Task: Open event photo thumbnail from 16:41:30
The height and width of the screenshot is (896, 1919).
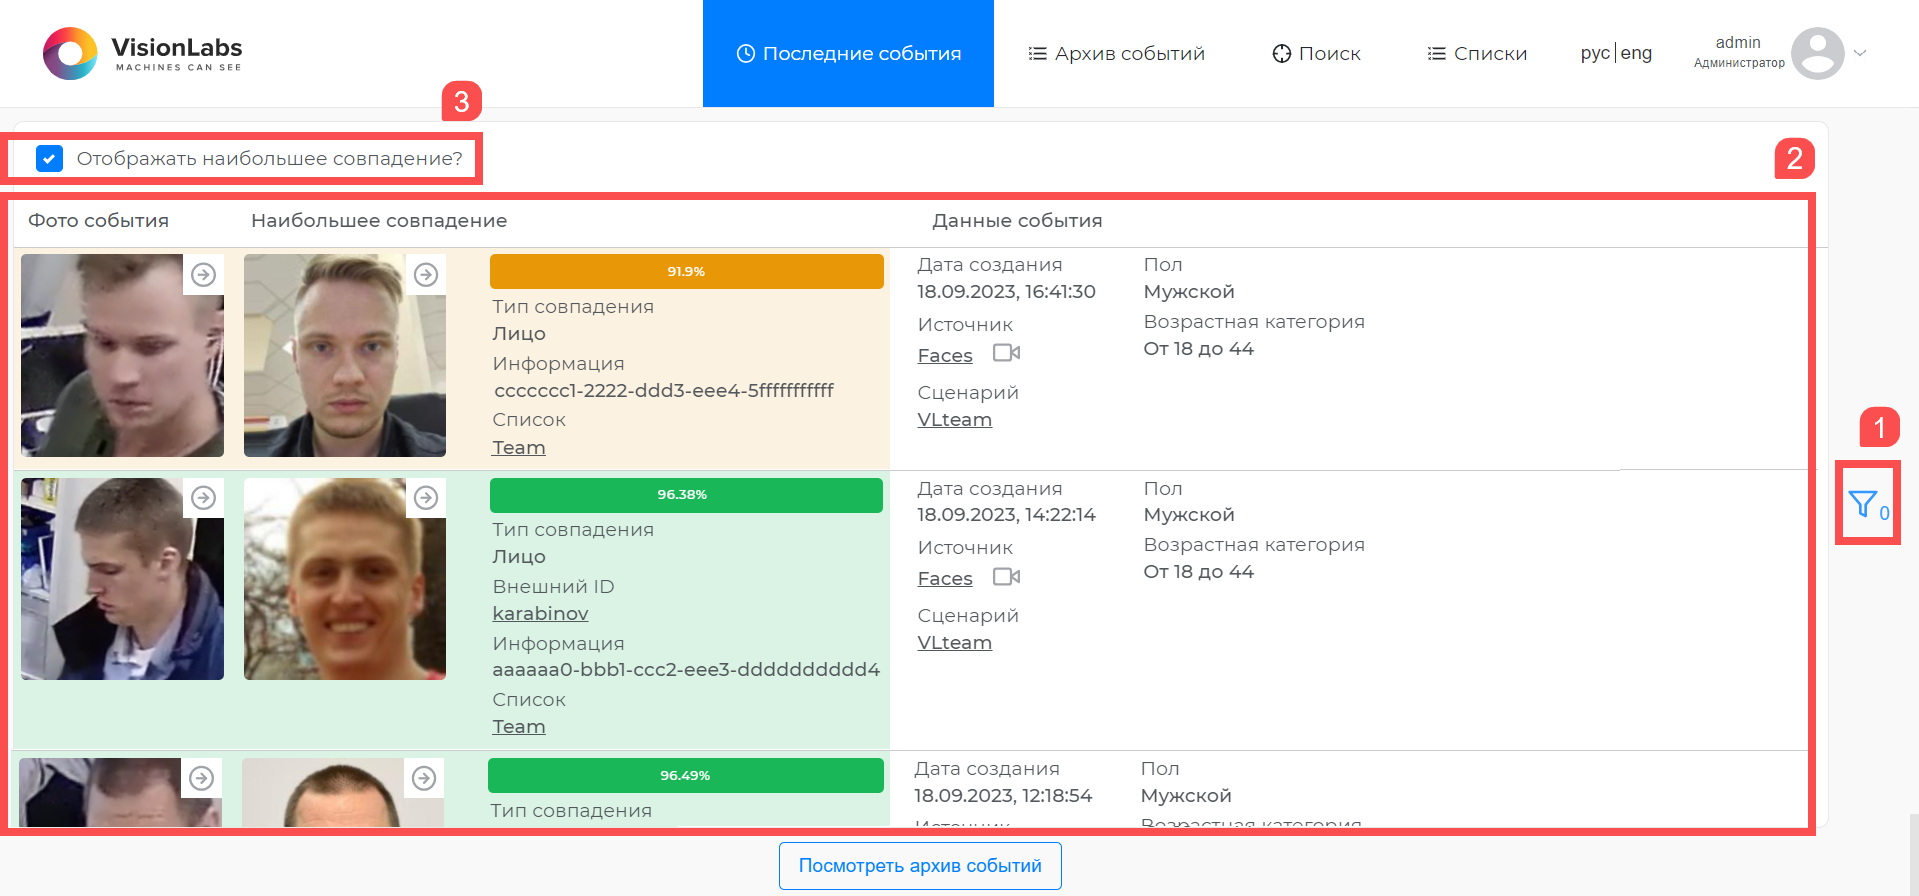Action: [x=122, y=355]
